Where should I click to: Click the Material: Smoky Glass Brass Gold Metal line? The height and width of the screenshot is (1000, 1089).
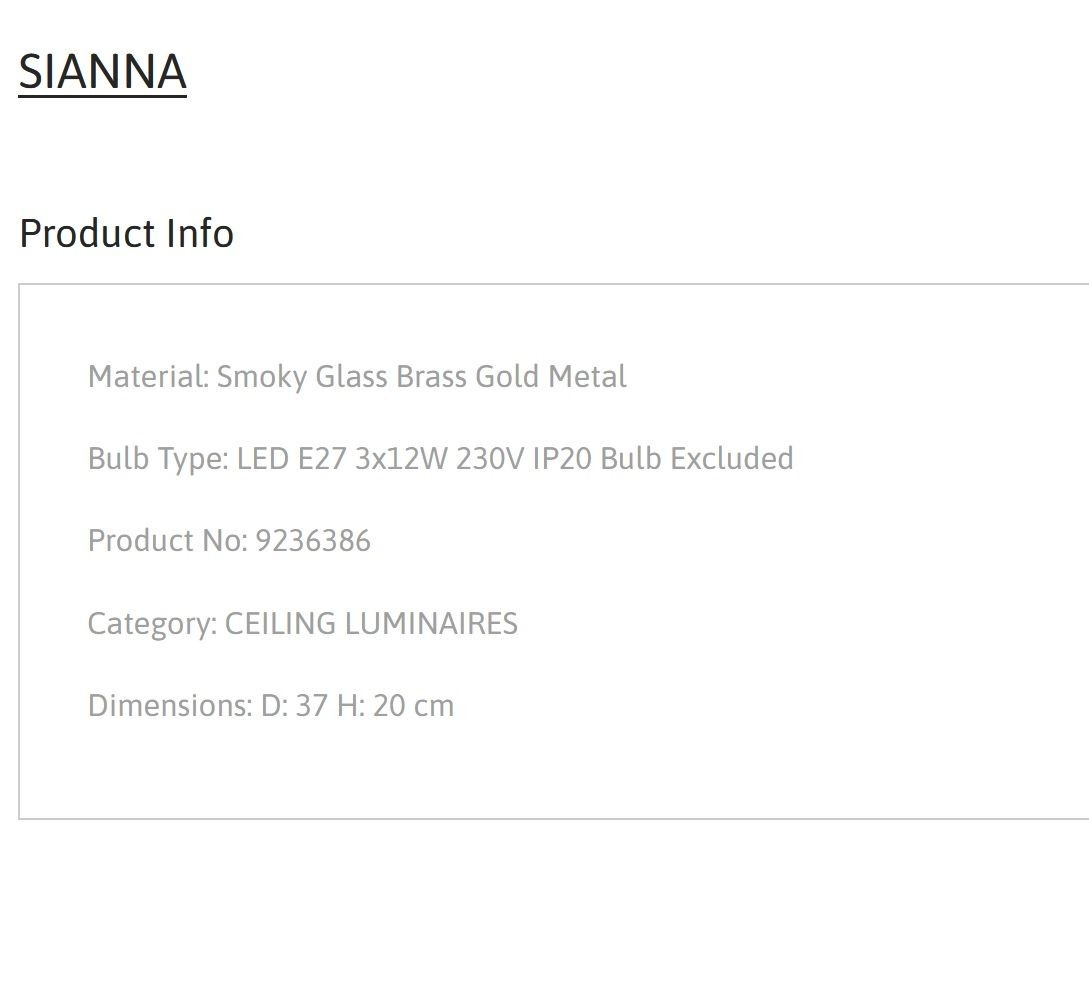(x=357, y=377)
